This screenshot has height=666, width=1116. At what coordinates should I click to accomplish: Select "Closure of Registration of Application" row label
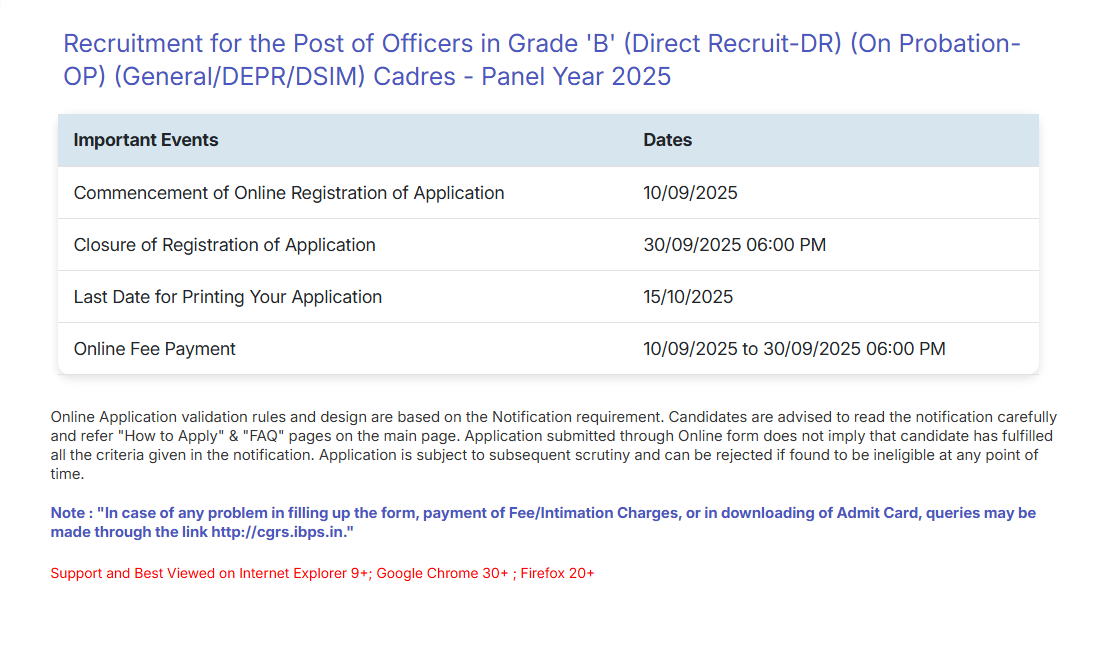click(225, 245)
